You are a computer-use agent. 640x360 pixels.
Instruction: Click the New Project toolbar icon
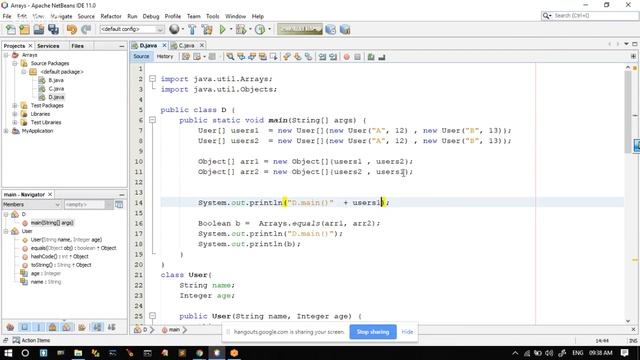(x=24, y=29)
